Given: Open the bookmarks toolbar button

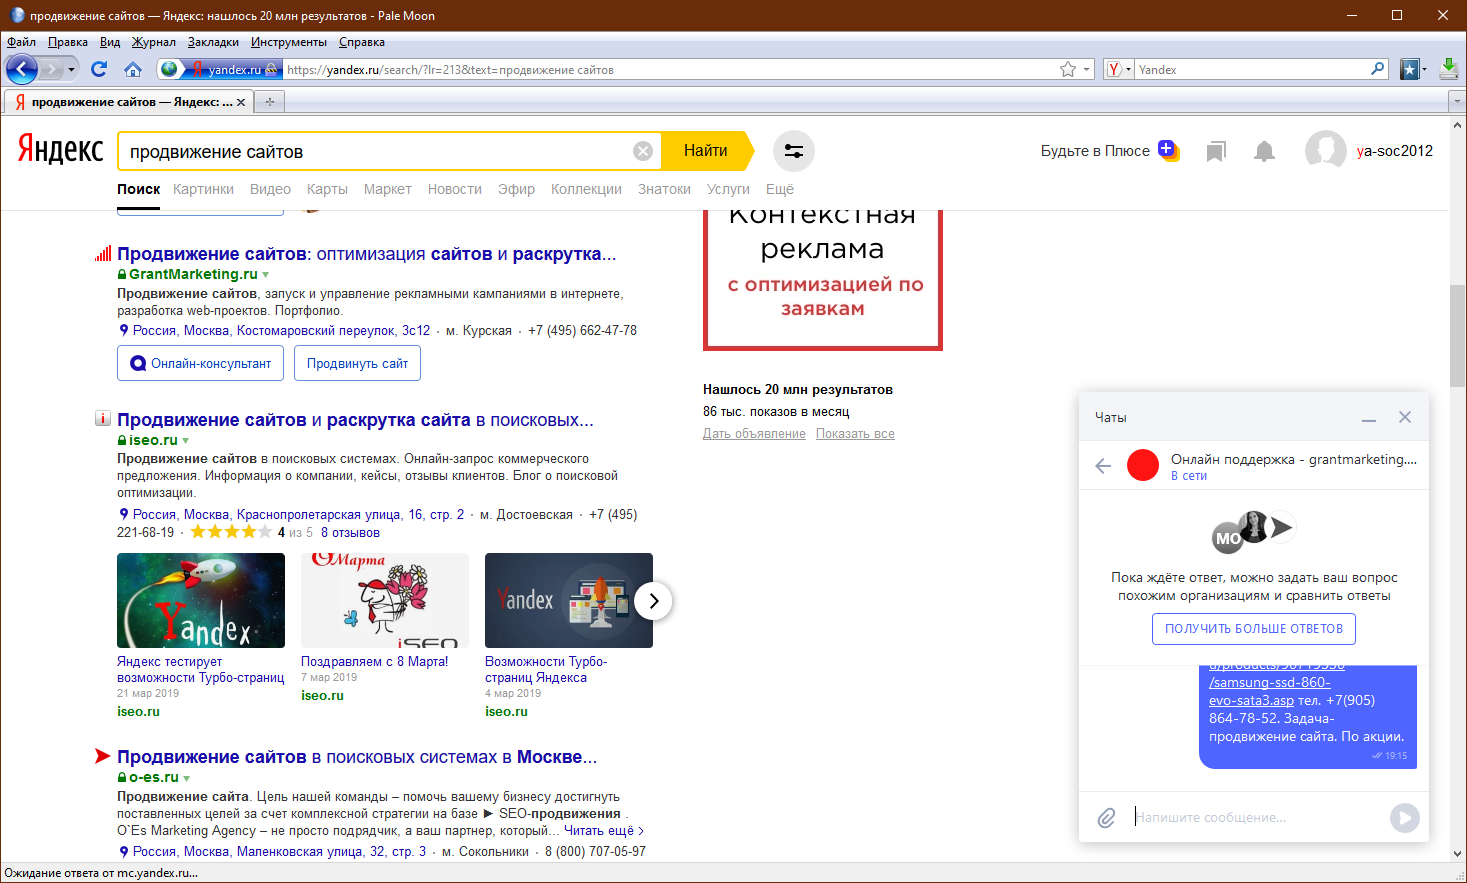Looking at the screenshot, I should 1410,69.
